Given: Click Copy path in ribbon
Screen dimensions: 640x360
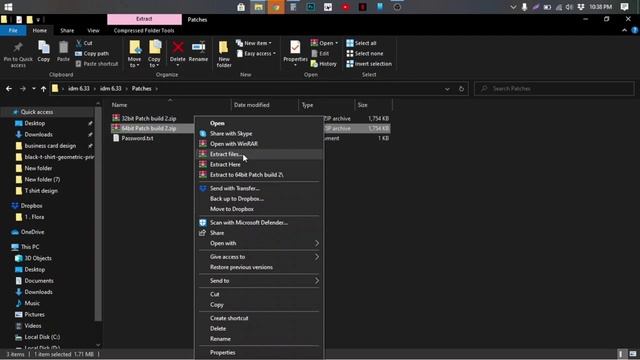Looking at the screenshot, I should (x=92, y=53).
